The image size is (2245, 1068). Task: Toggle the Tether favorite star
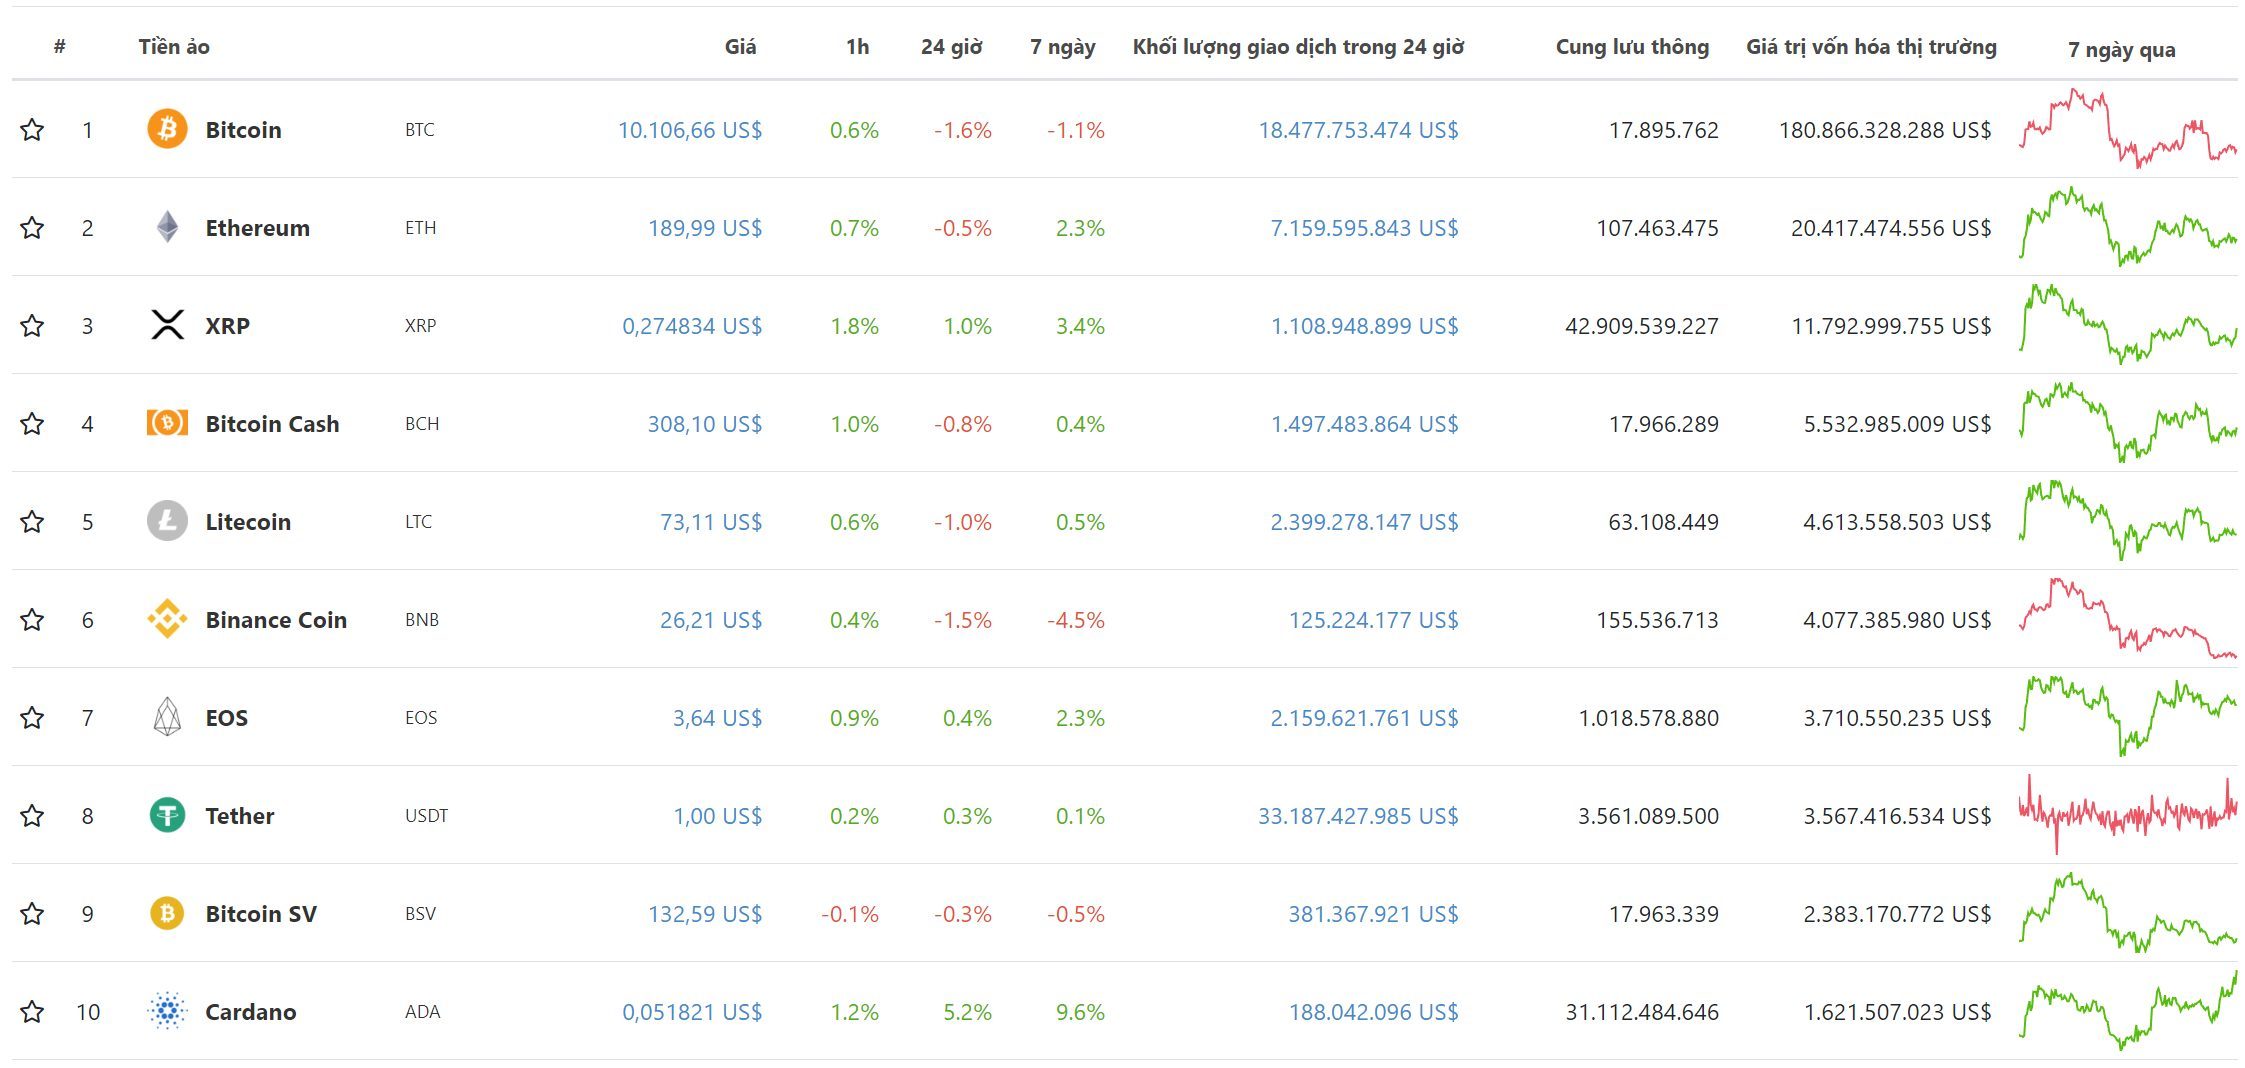[32, 815]
